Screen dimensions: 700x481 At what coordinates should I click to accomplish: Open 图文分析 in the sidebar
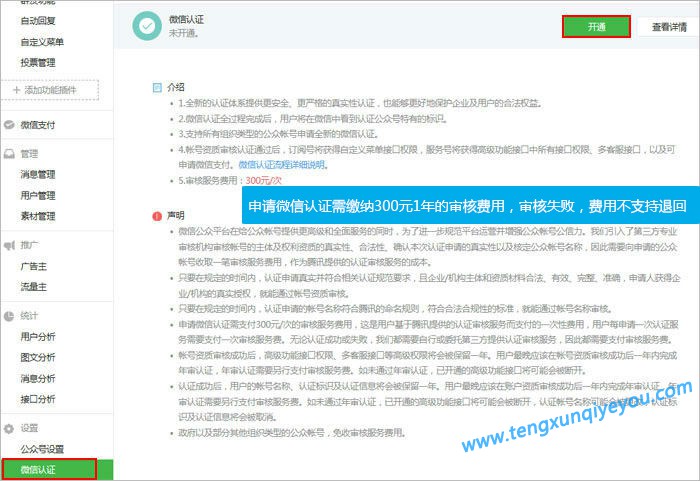pyautogui.click(x=38, y=357)
